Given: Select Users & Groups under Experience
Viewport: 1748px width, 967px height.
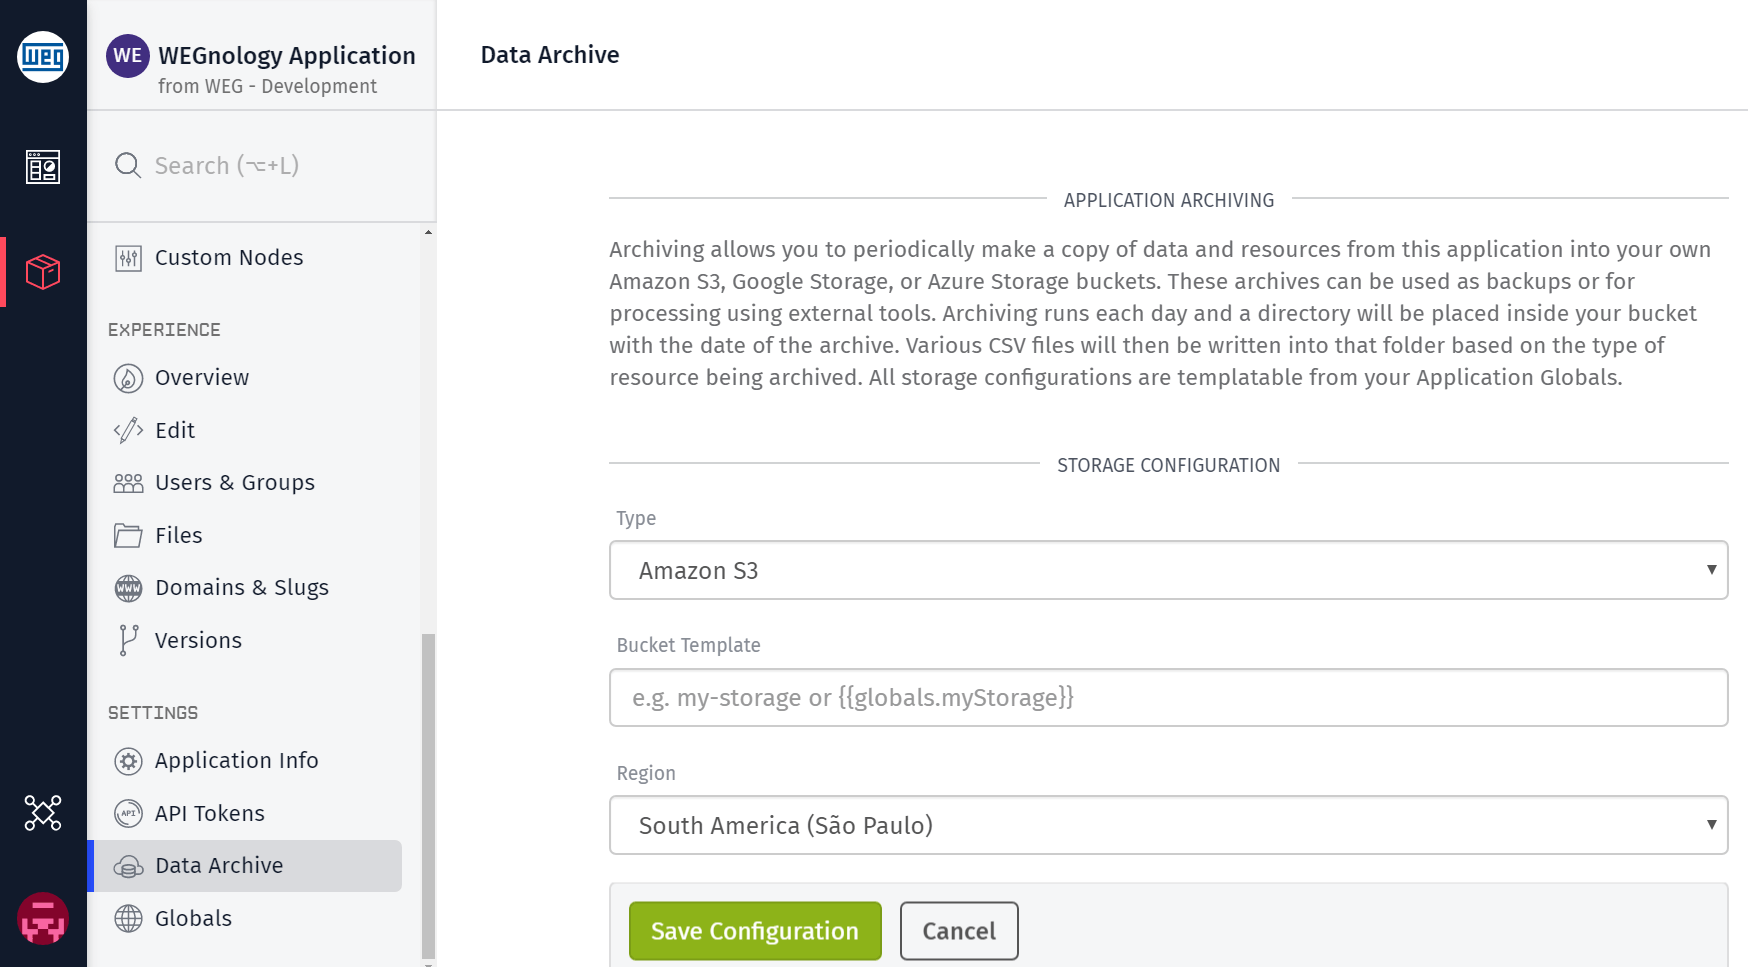Looking at the screenshot, I should coord(233,482).
